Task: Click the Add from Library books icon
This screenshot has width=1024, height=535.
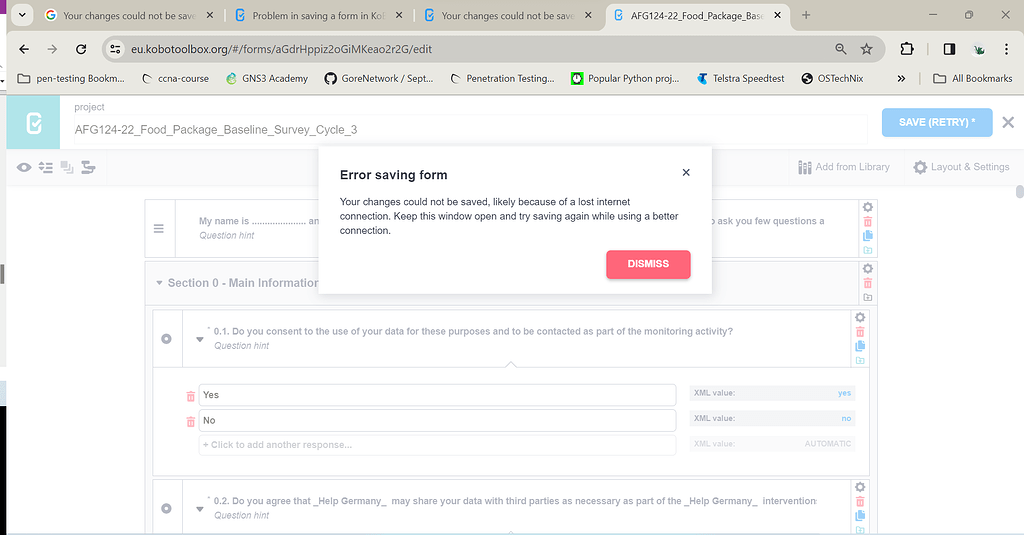Action: tap(804, 167)
